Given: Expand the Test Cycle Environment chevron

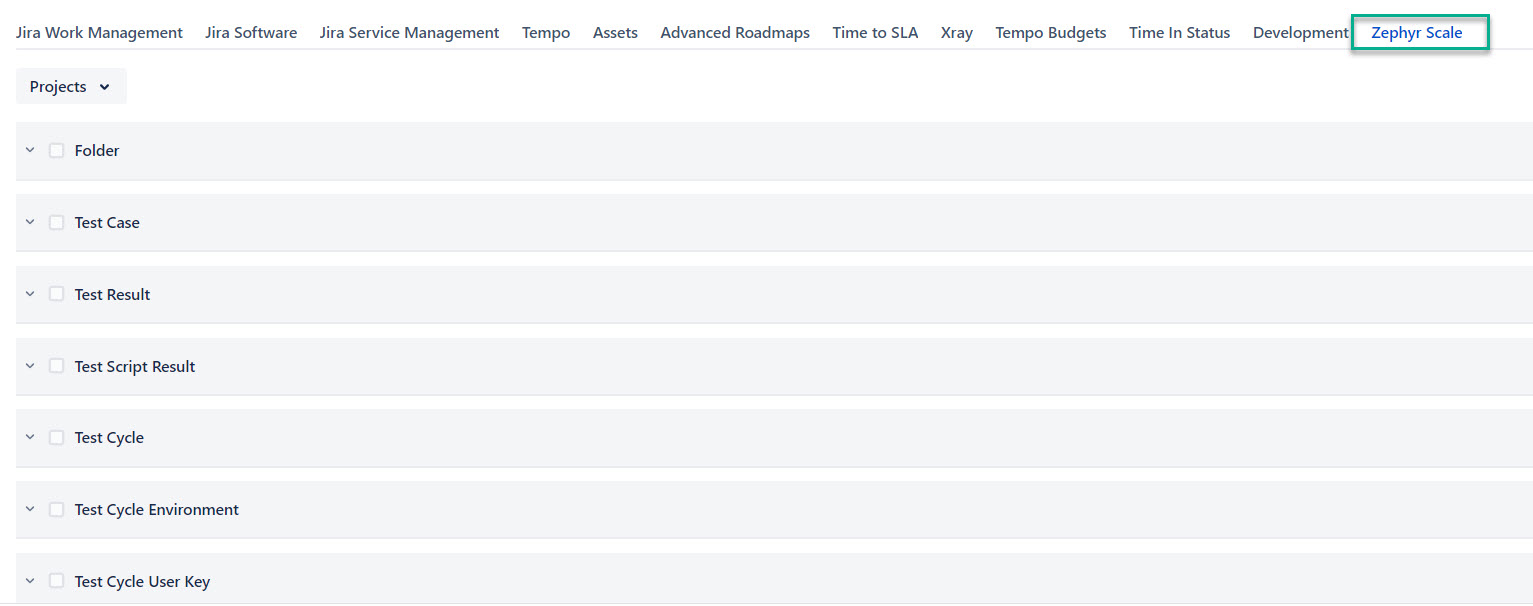Looking at the screenshot, I should (30, 509).
